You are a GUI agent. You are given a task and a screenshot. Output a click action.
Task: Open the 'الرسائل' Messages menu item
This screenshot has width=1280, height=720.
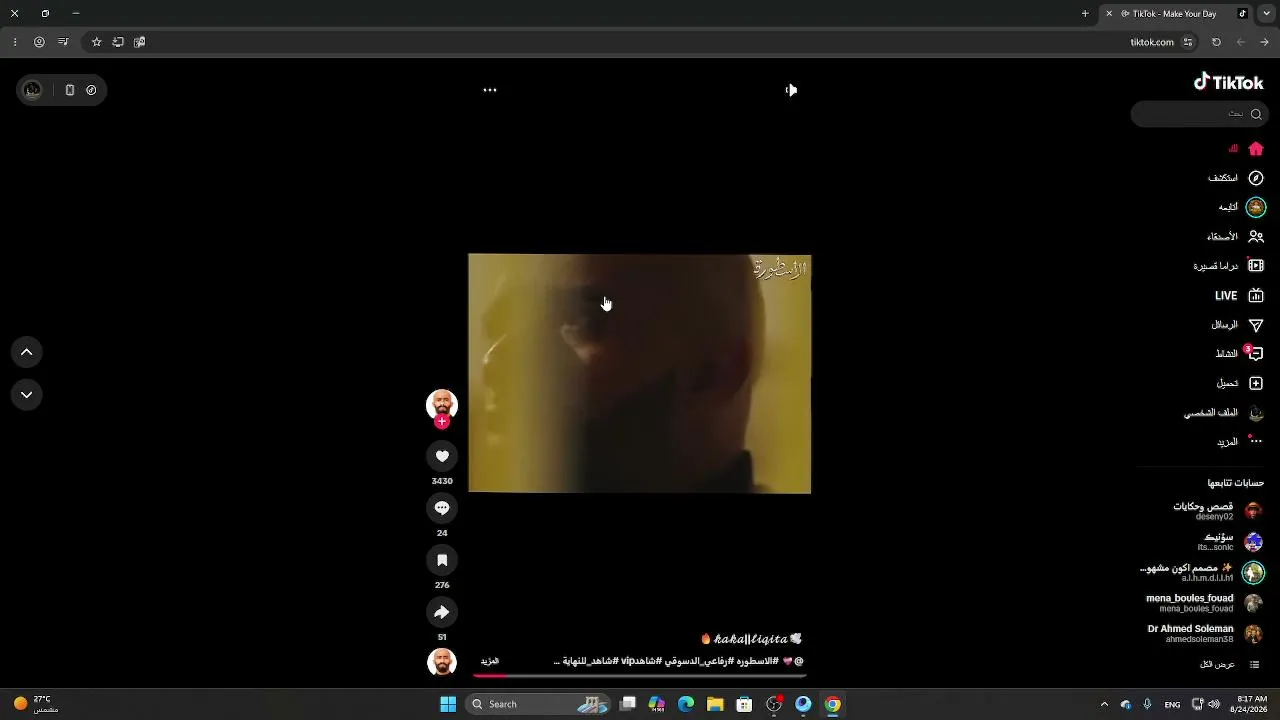[1225, 325]
